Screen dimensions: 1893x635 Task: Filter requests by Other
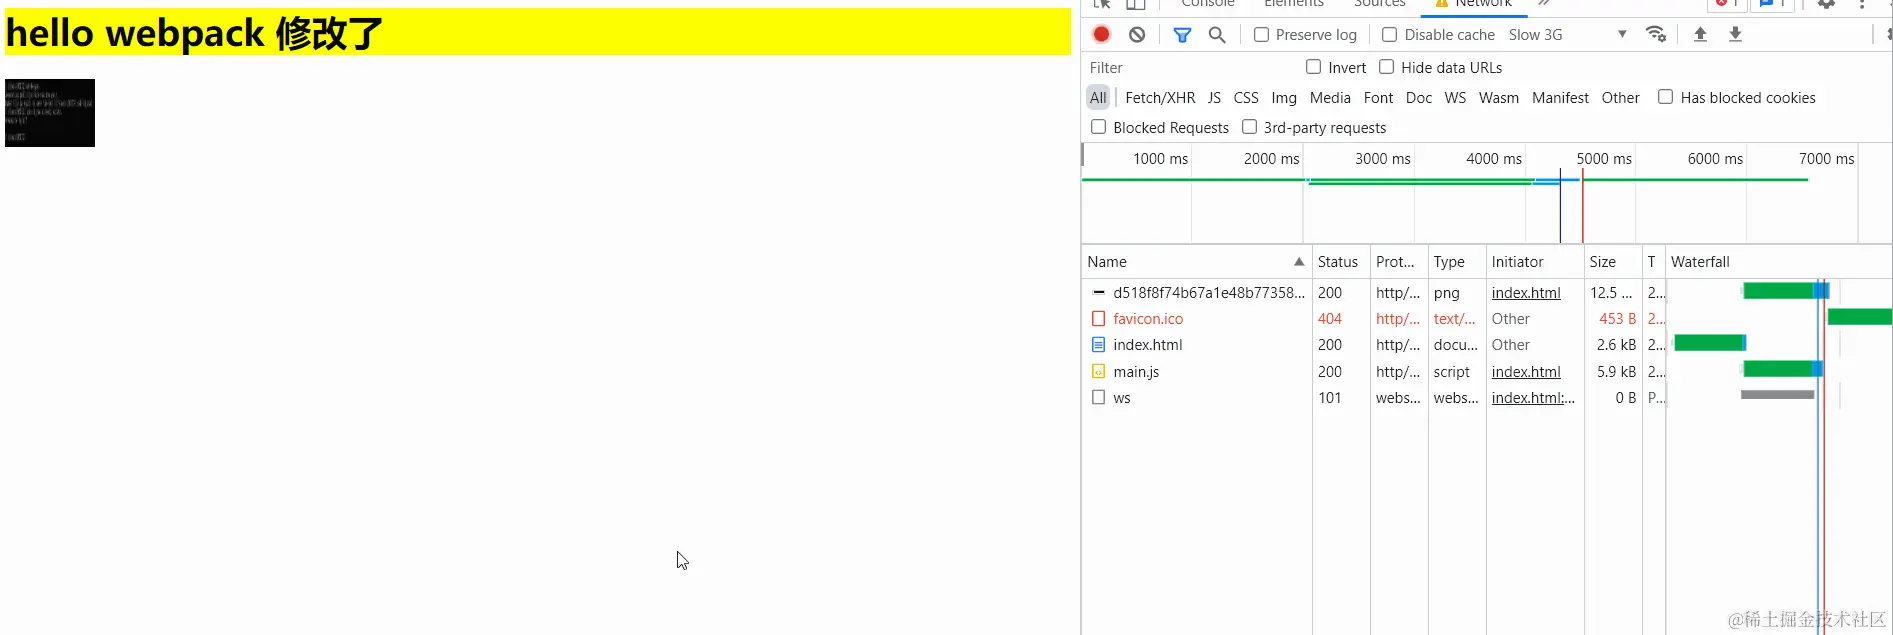coord(1620,98)
